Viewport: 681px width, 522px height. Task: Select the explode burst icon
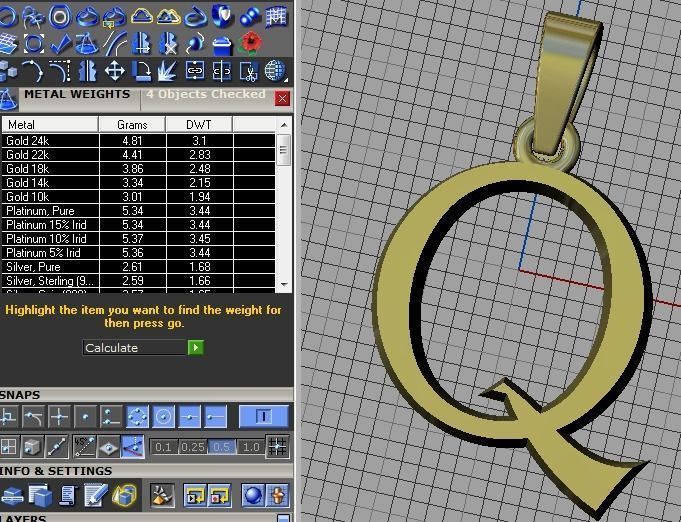pos(168,71)
